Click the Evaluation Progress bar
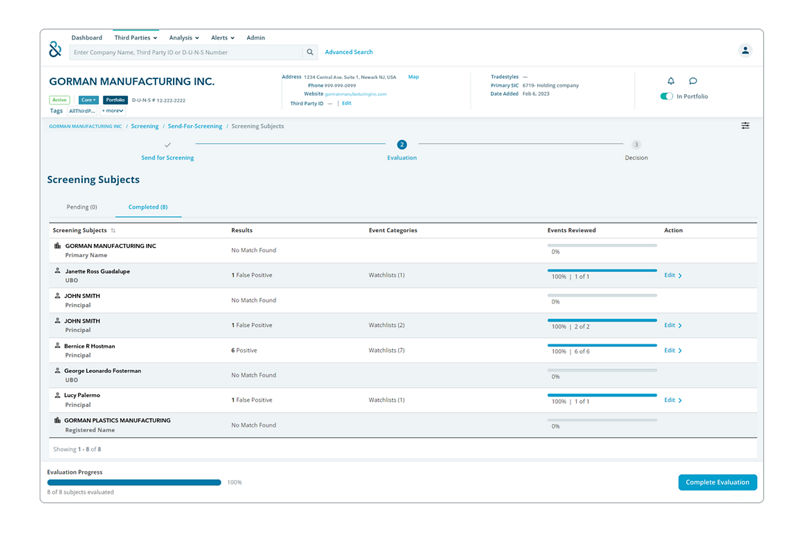800x533 pixels. [134, 482]
